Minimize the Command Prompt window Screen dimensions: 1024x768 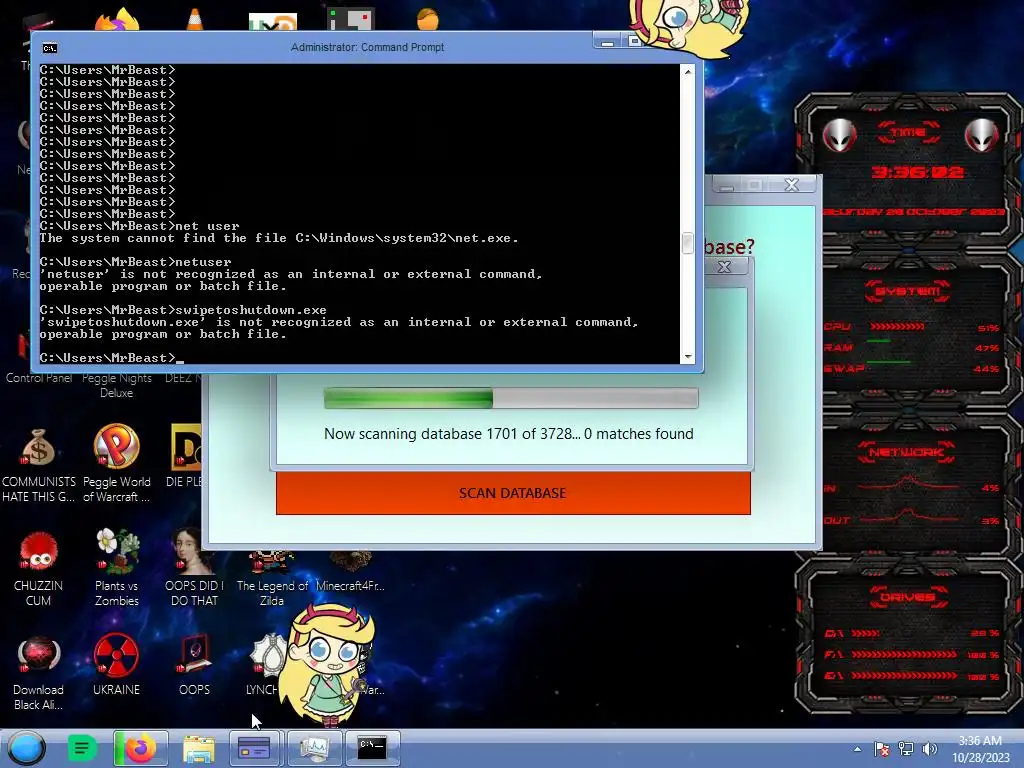click(x=607, y=42)
